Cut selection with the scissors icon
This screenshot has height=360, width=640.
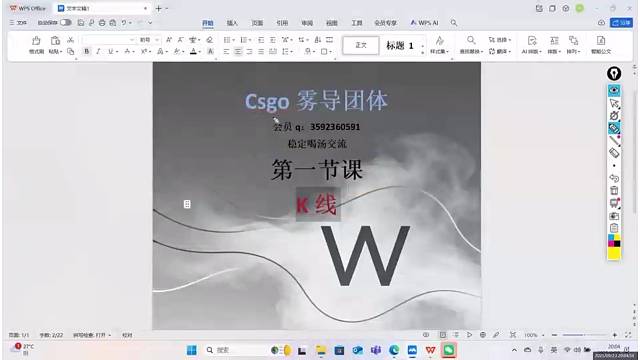pos(70,40)
